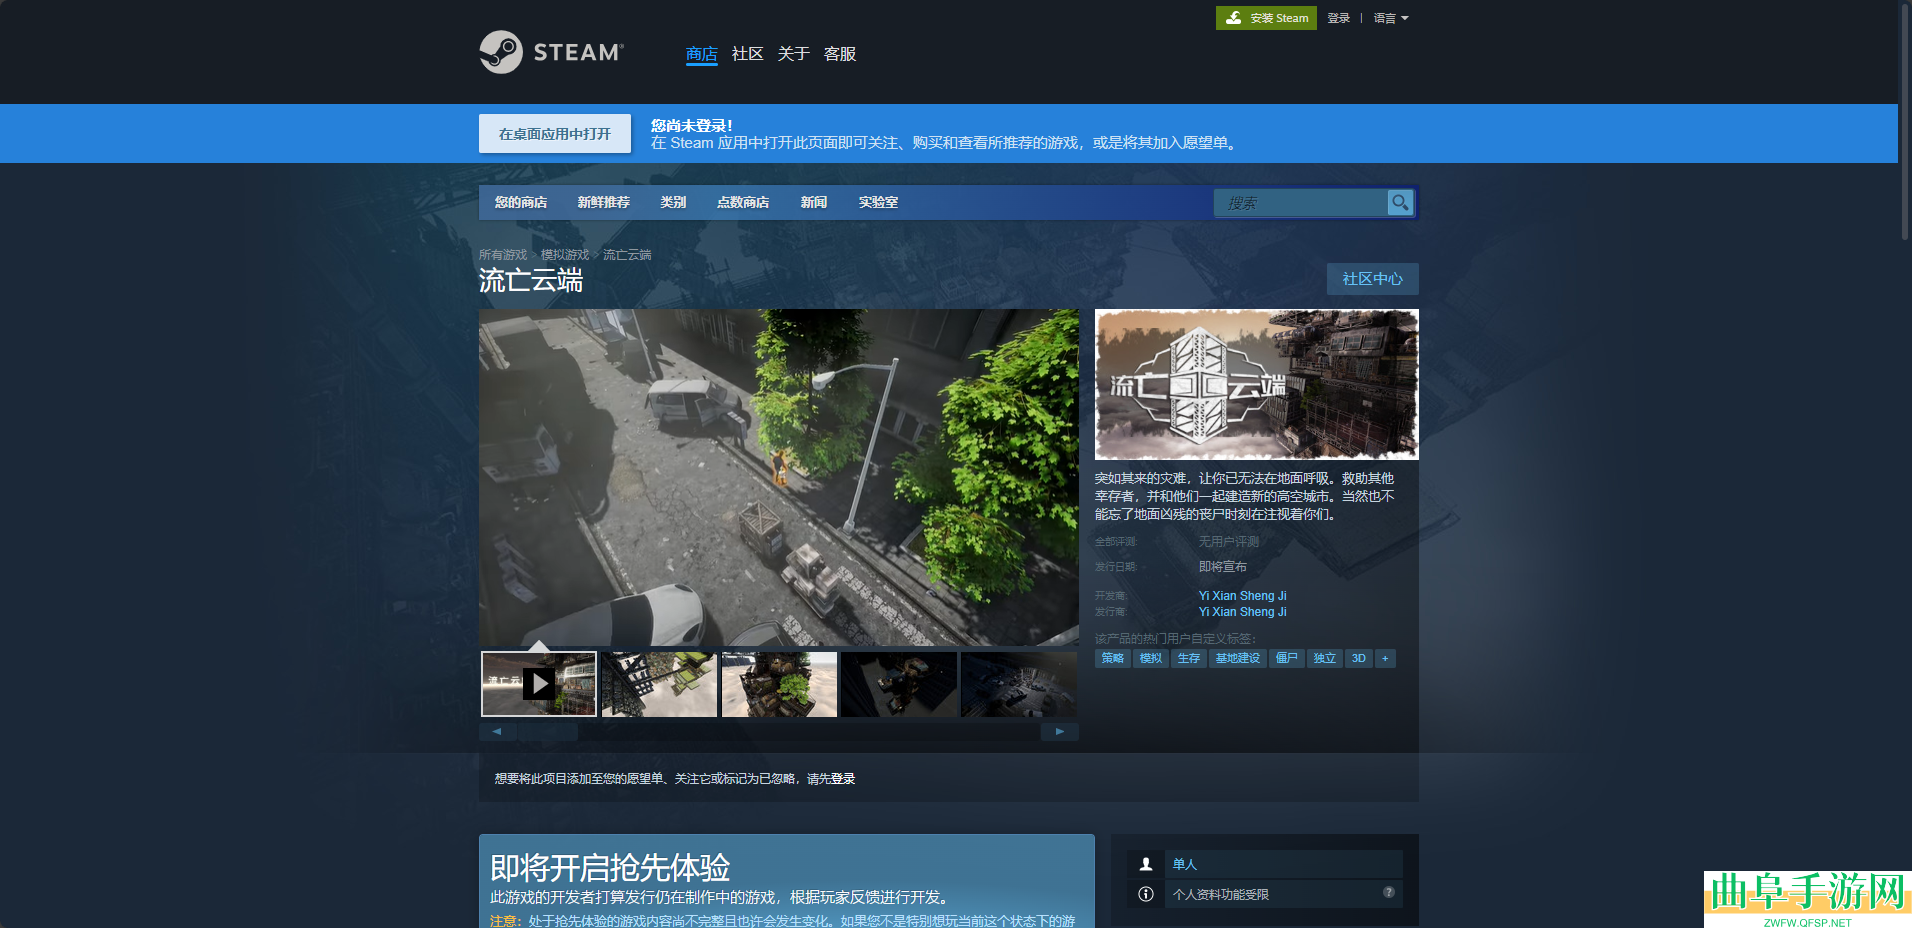Click the publisher Yi Xian Sheng Ji link
Viewport: 1912px width, 928px height.
1243,612
